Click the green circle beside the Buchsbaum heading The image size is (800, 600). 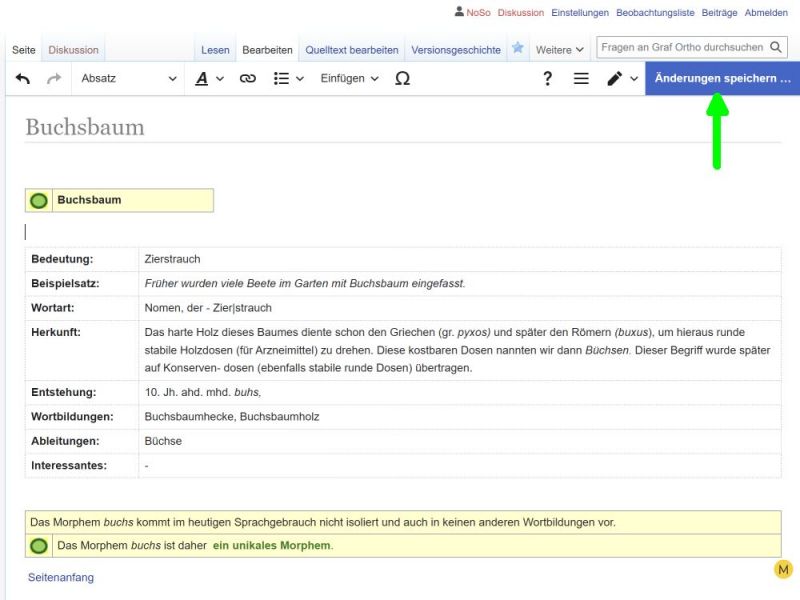38,200
